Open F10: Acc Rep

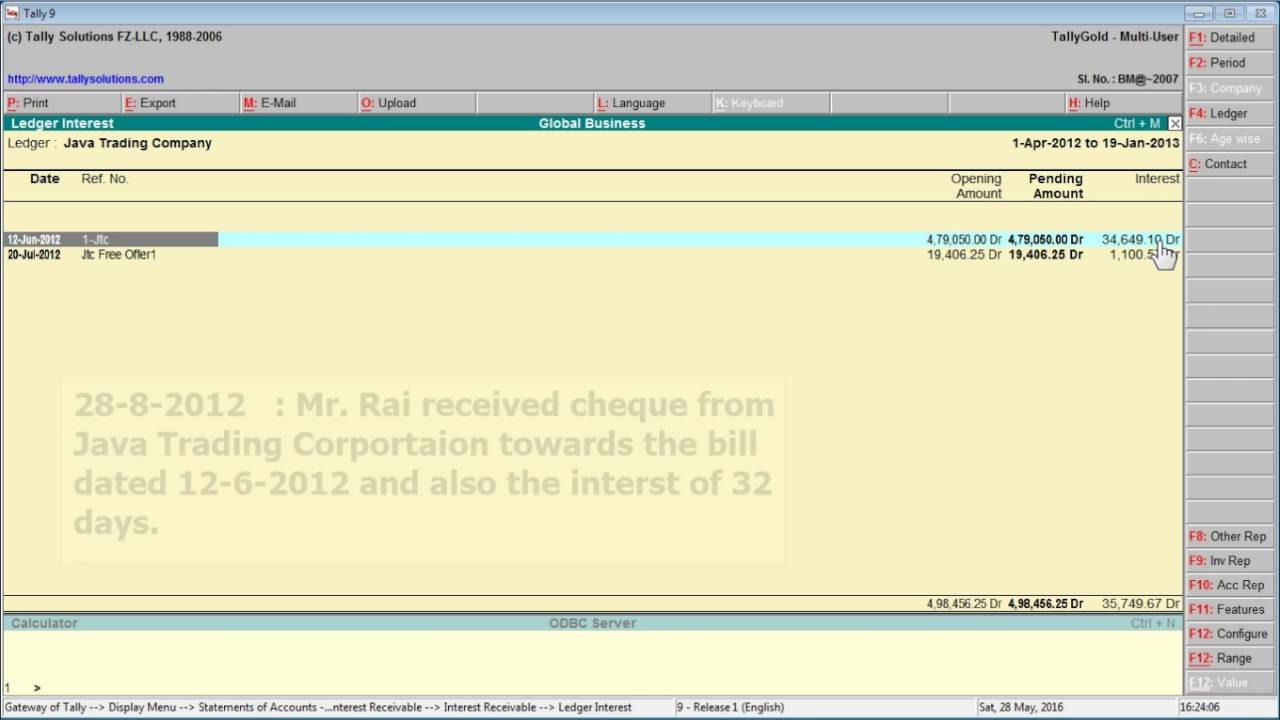(1231, 585)
